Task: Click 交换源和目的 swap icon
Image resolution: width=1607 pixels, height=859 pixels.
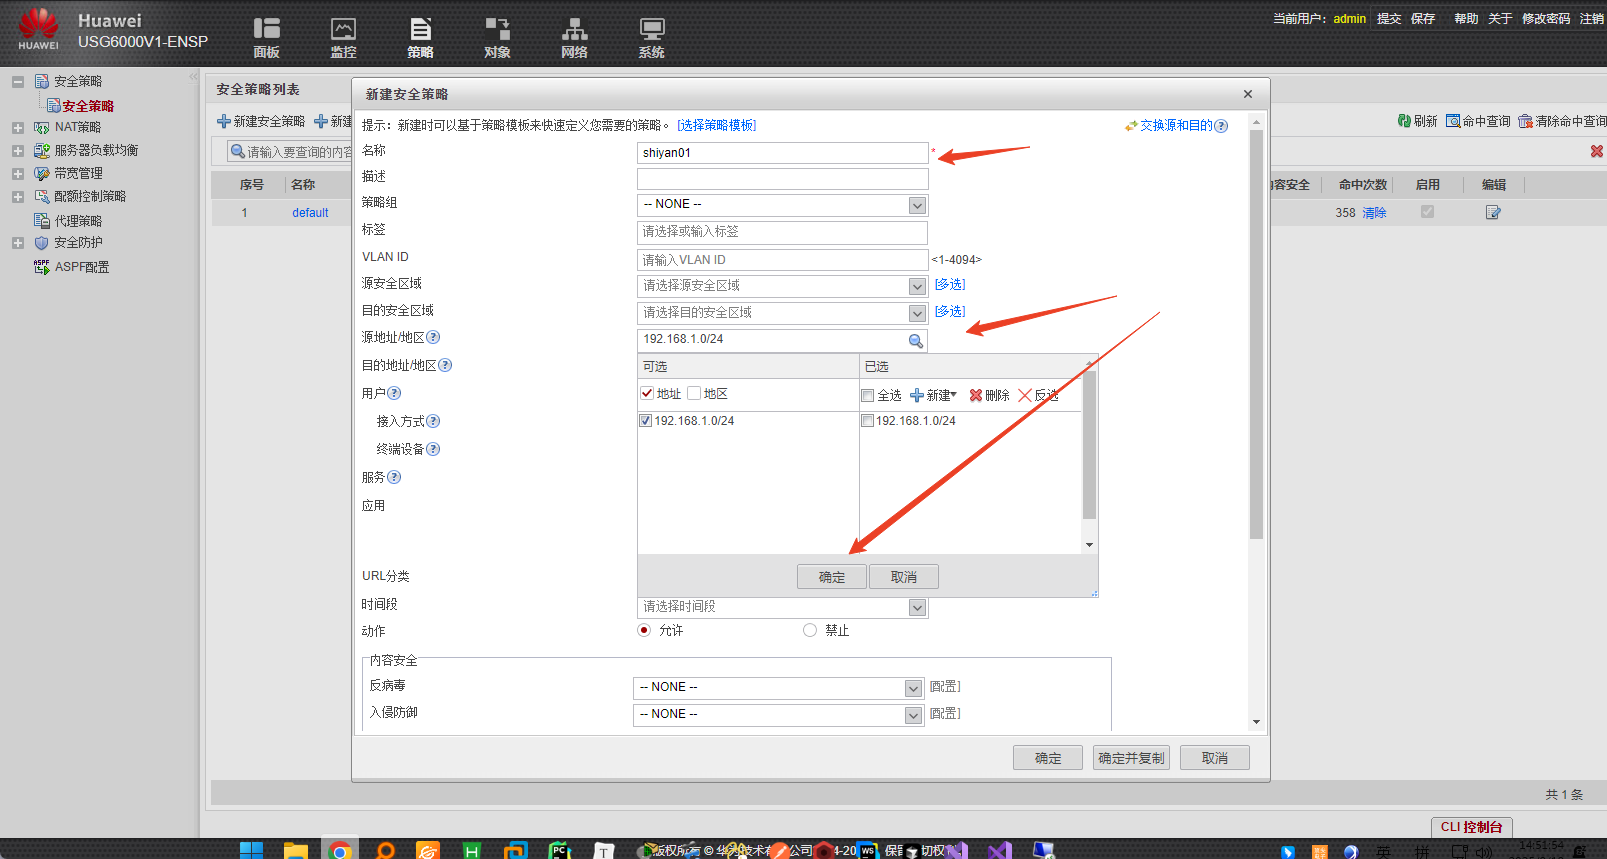Action: tap(1131, 126)
